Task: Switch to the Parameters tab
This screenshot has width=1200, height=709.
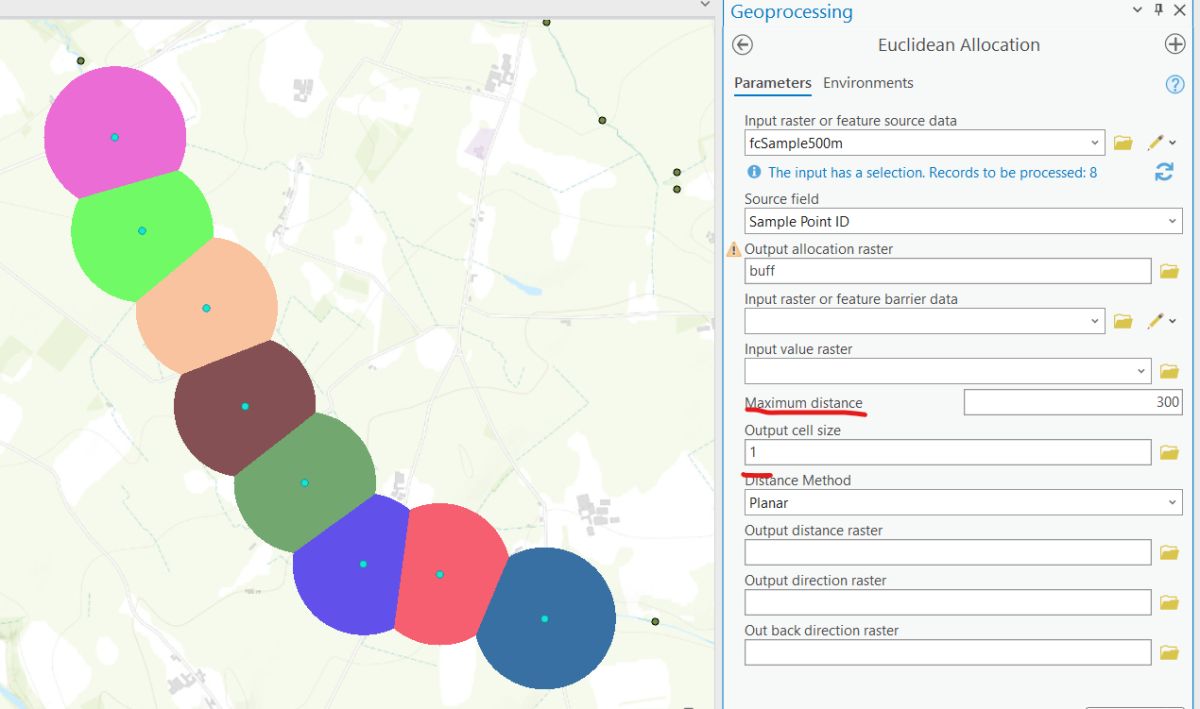Action: [x=772, y=83]
